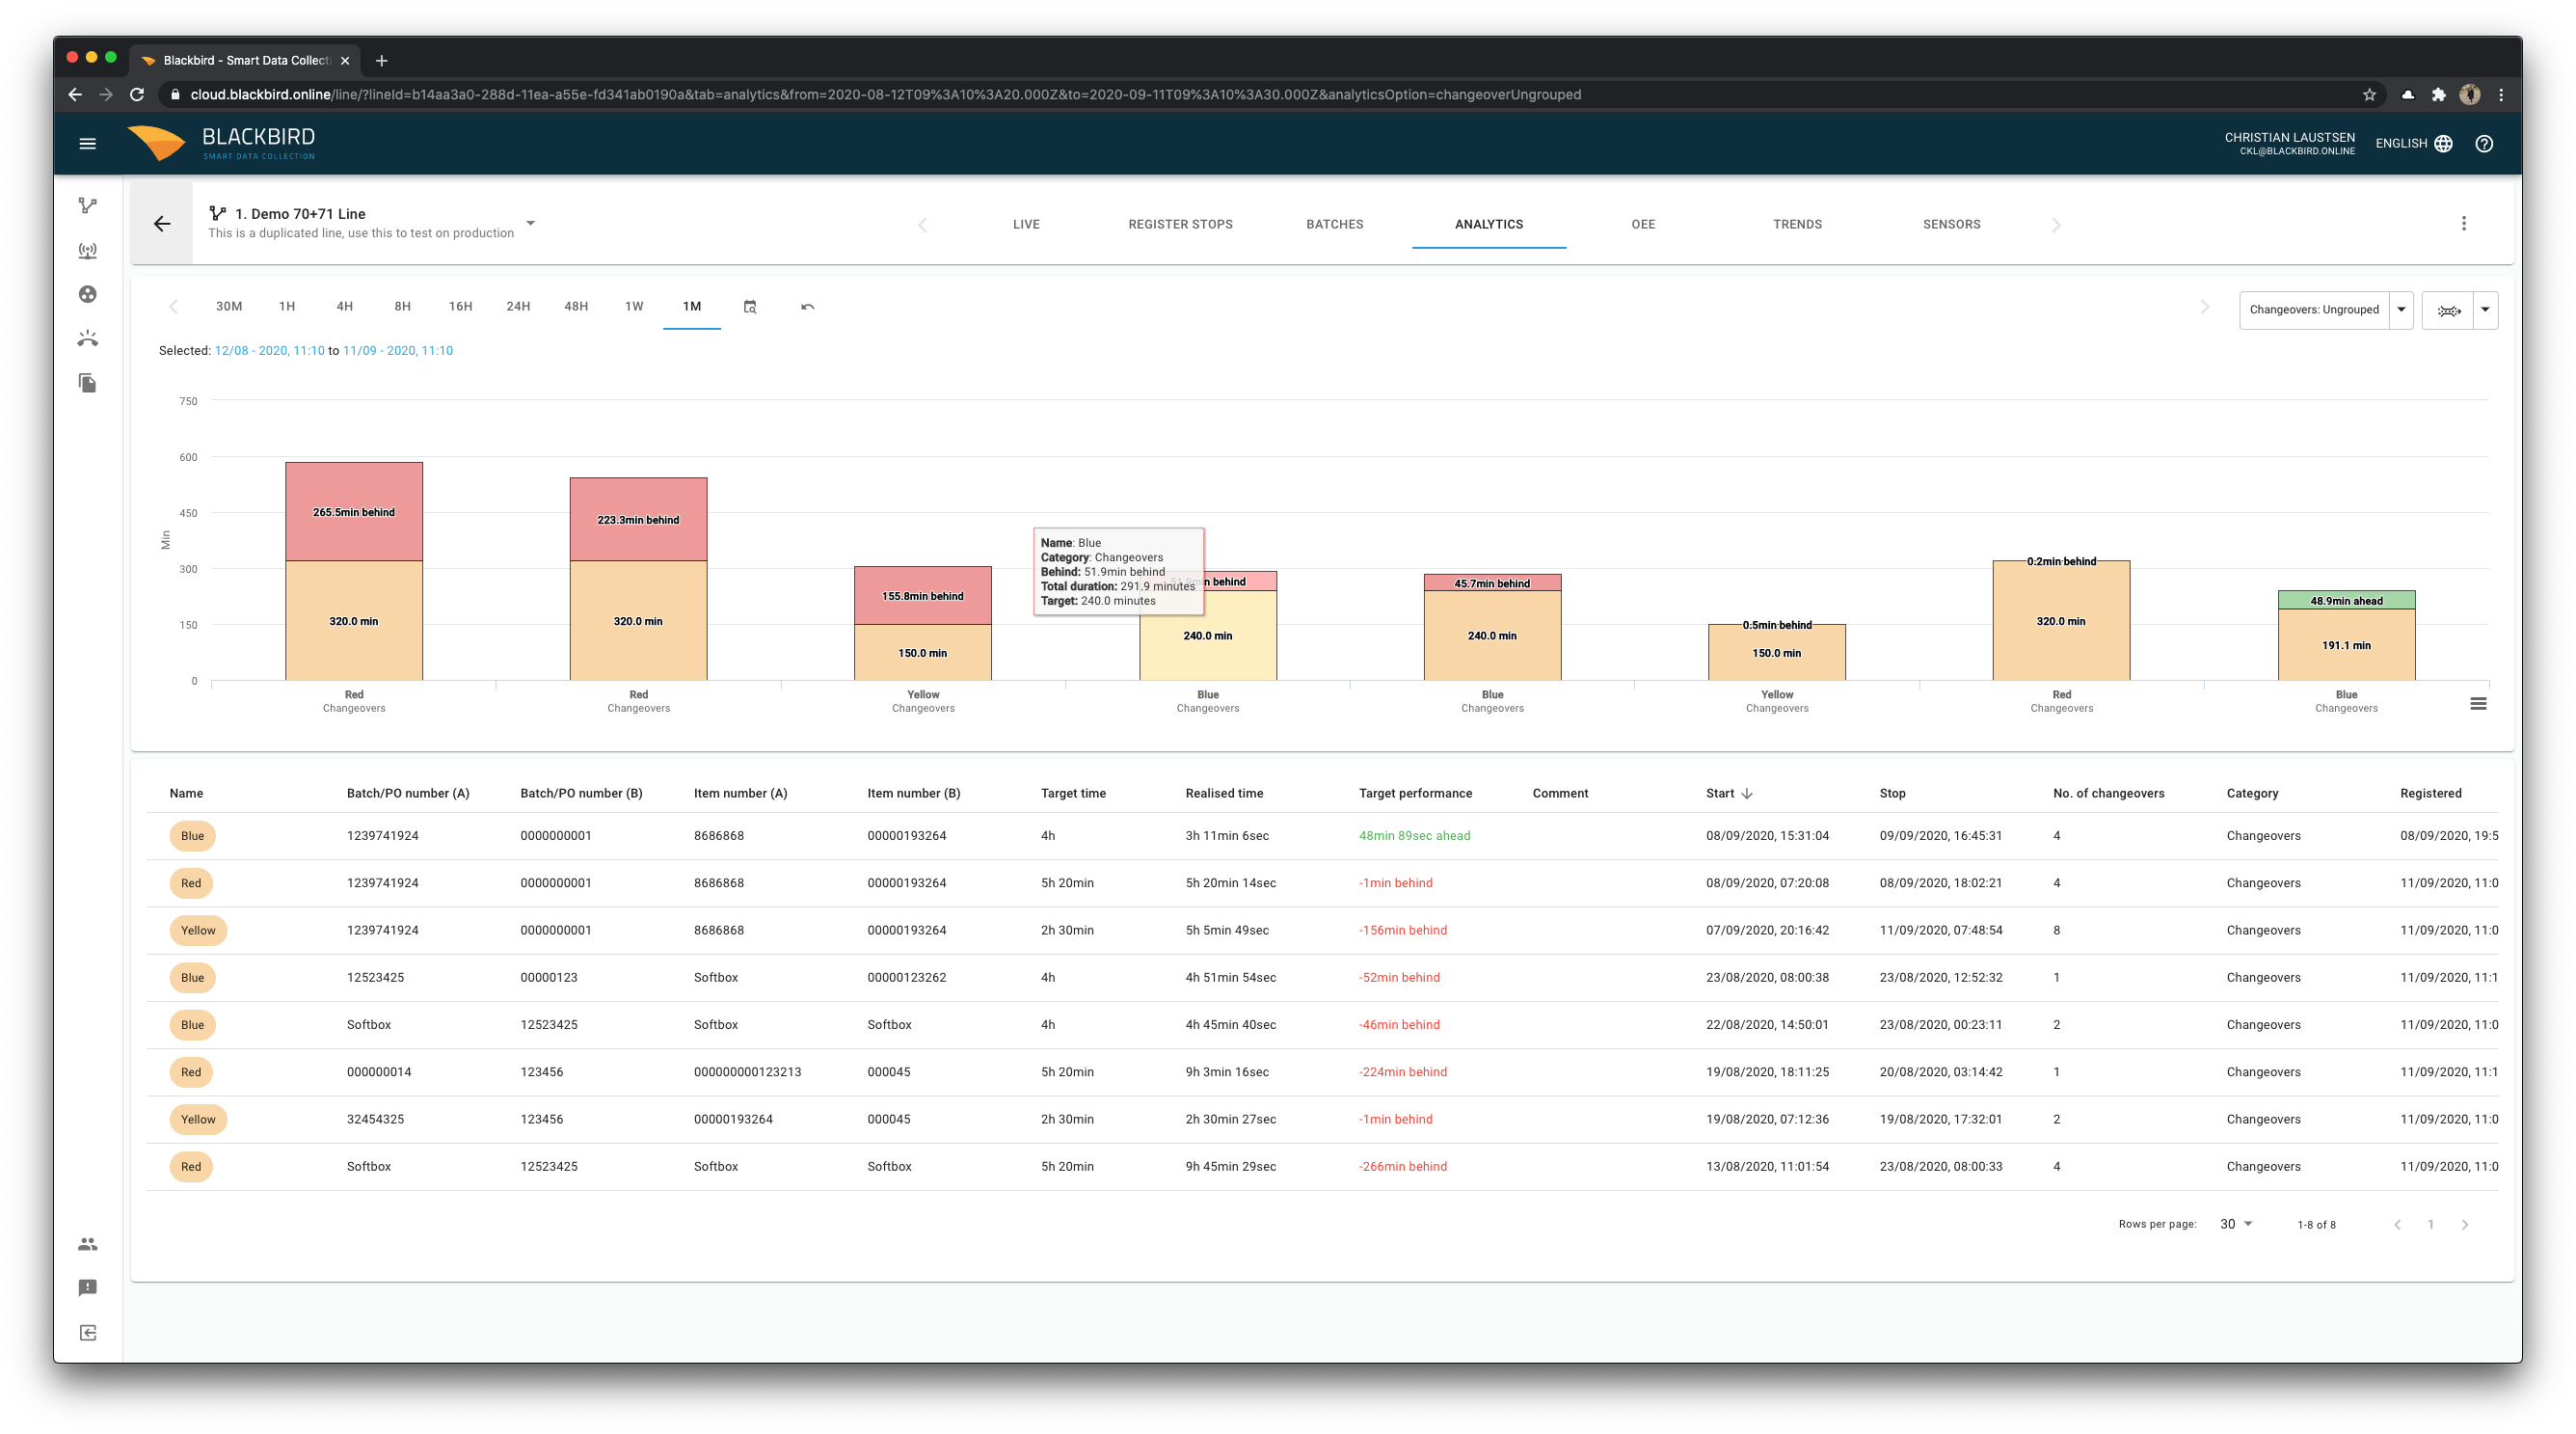Expand the chart view mode dropdown arrow
Image resolution: width=2576 pixels, height=1434 pixels.
tap(2485, 311)
